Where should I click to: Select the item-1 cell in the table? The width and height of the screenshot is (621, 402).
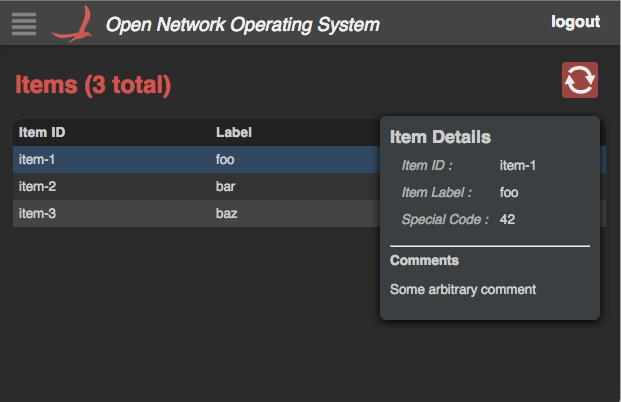click(38, 159)
